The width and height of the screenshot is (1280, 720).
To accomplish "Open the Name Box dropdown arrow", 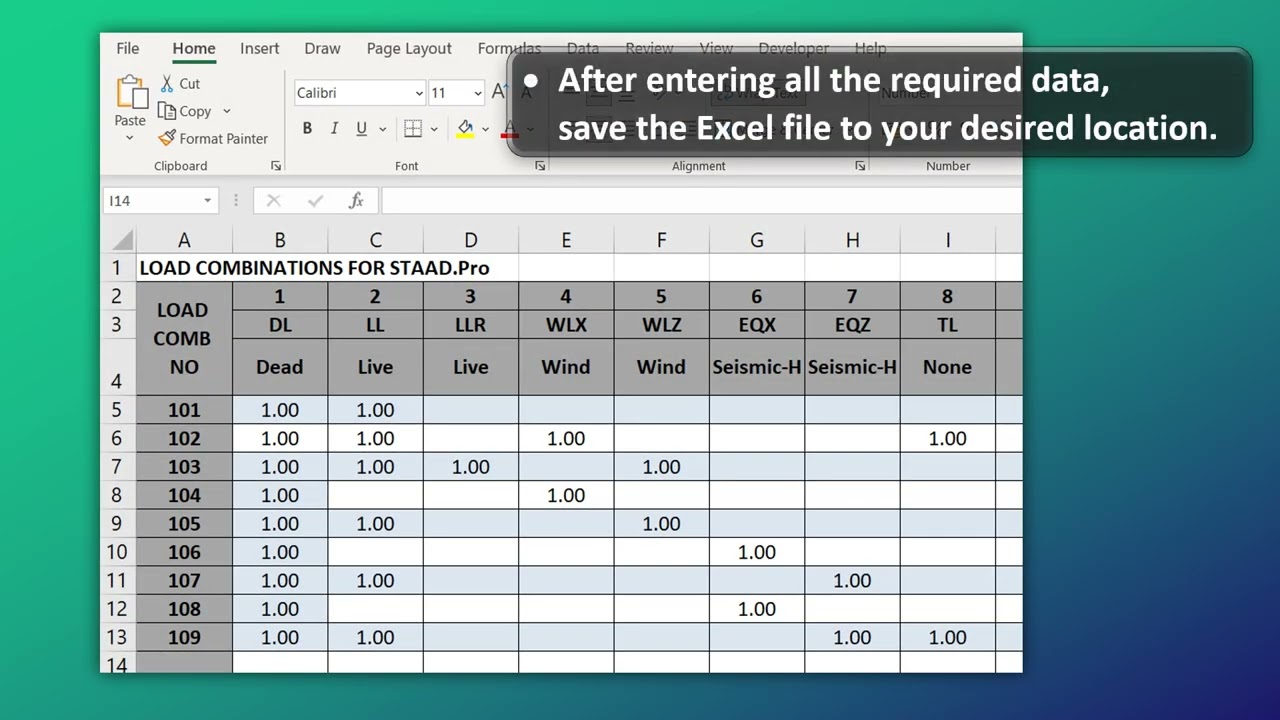I will coord(207,201).
